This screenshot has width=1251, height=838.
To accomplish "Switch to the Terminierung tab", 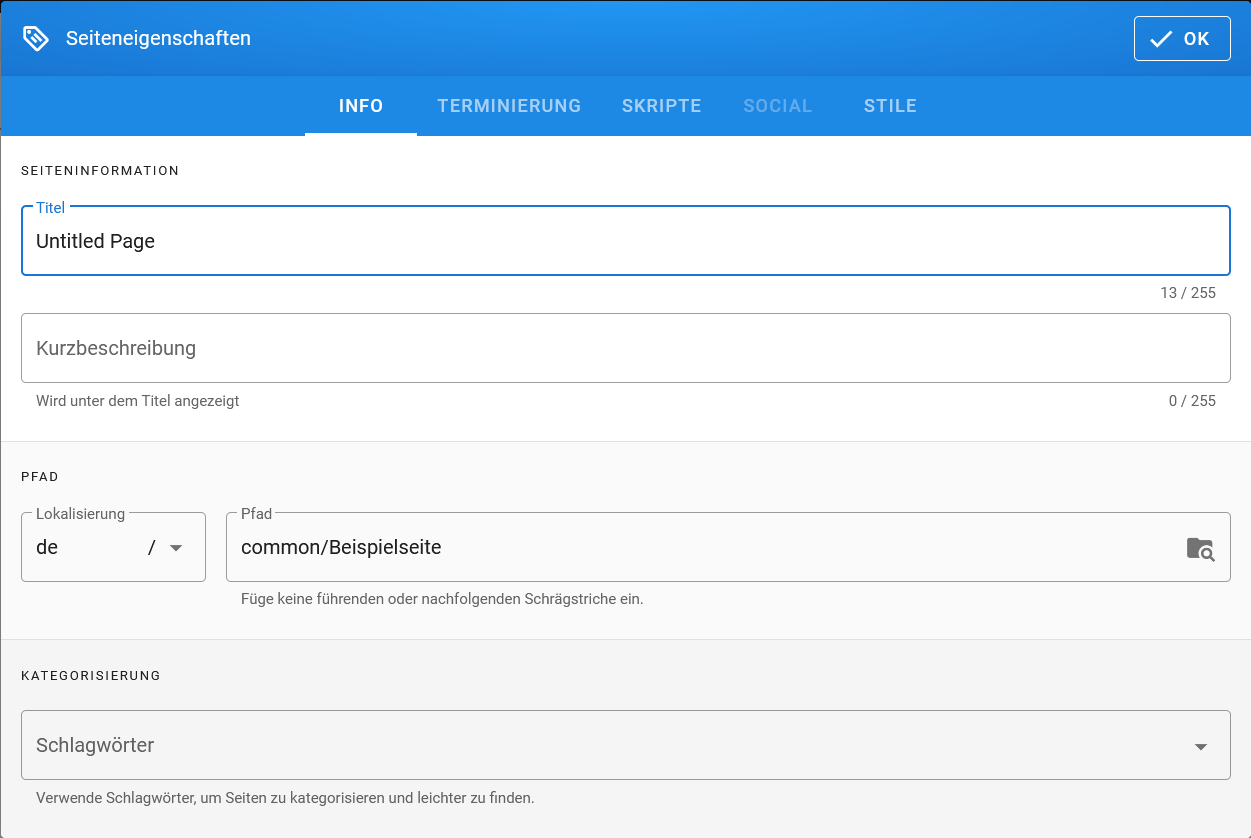I will click(x=509, y=106).
